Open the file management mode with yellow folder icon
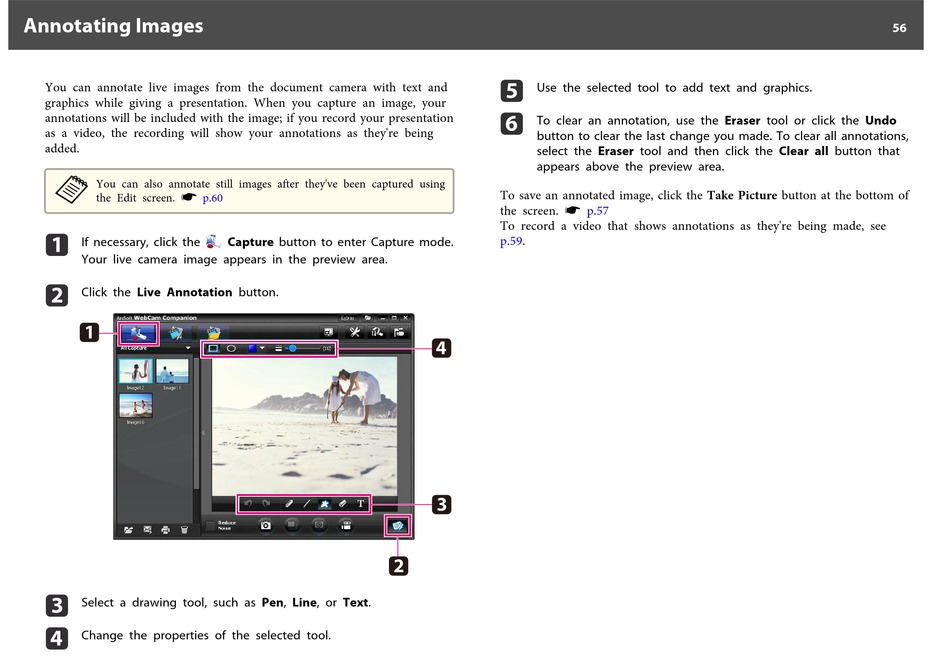This screenshot has width=950, height=660. click(213, 333)
